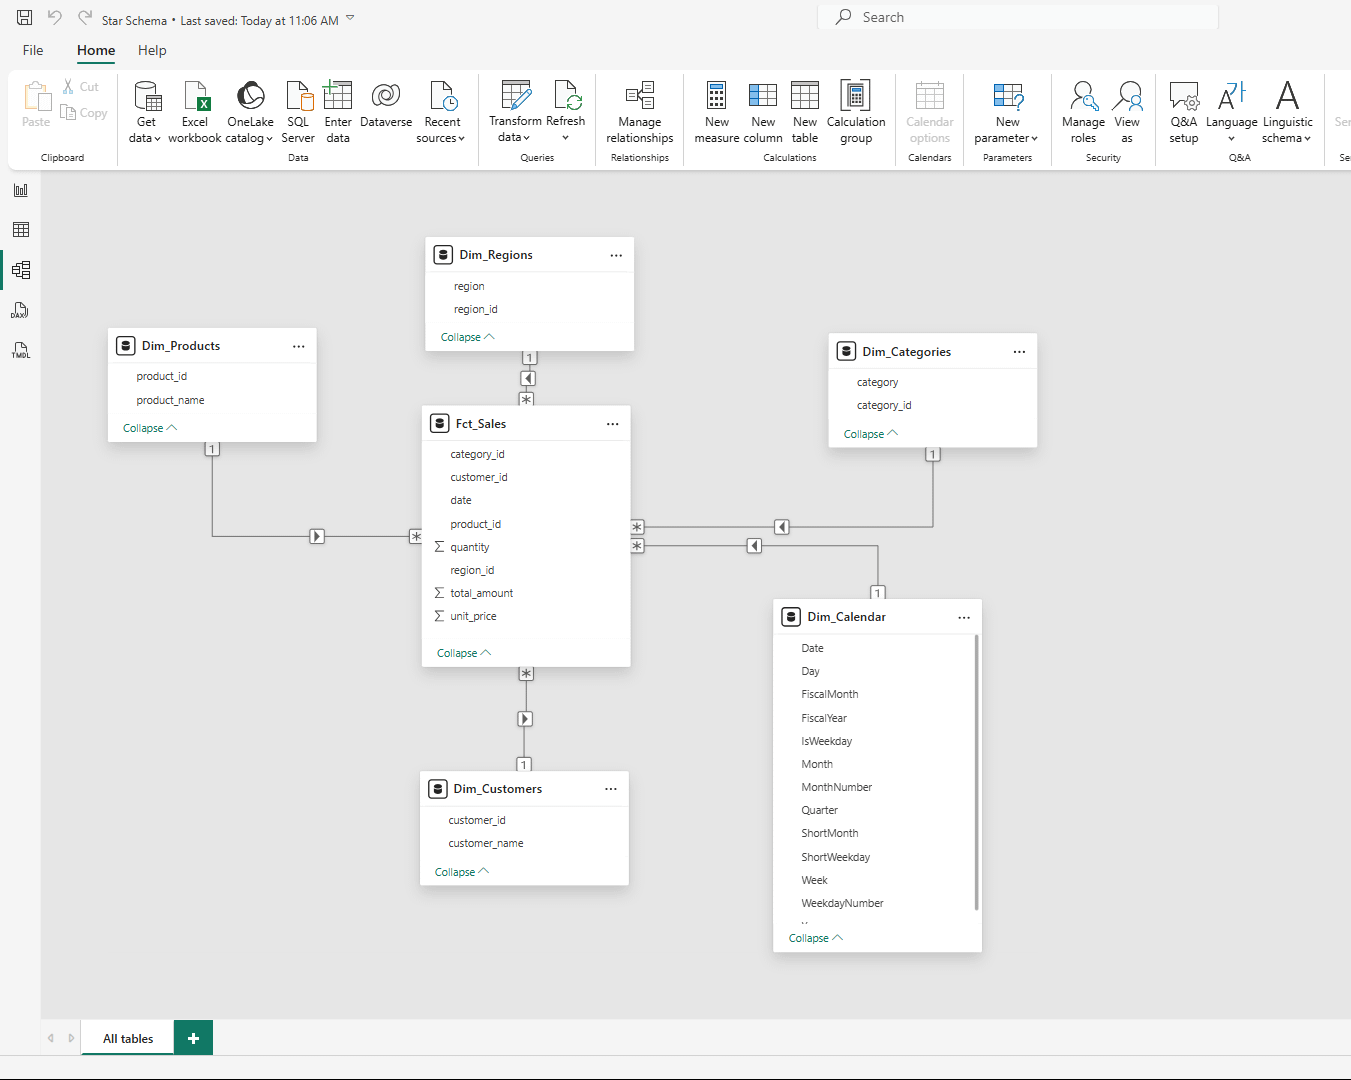
Task: Open Q&A setup
Action: point(1184,112)
